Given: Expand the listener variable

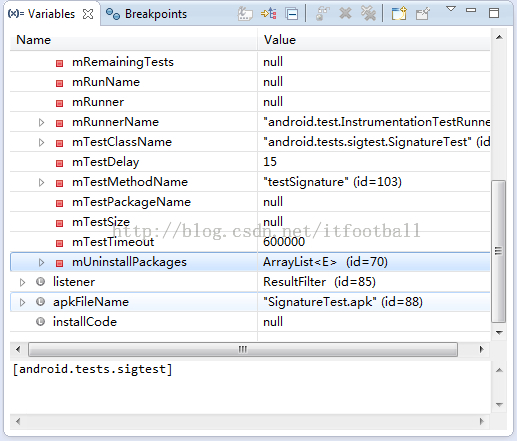Looking at the screenshot, I should (22, 282).
